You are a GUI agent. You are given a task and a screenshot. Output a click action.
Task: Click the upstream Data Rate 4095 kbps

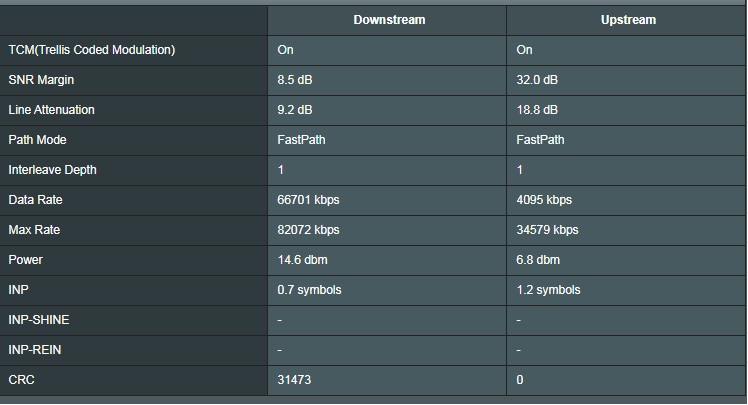pyautogui.click(x=544, y=200)
